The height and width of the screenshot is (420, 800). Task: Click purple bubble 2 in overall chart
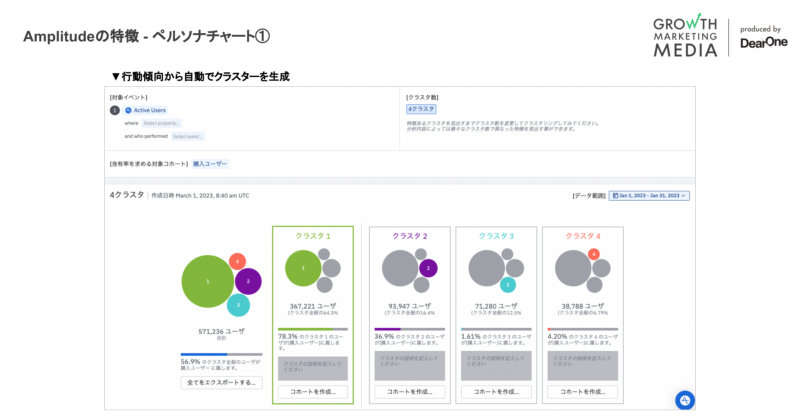pos(248,281)
